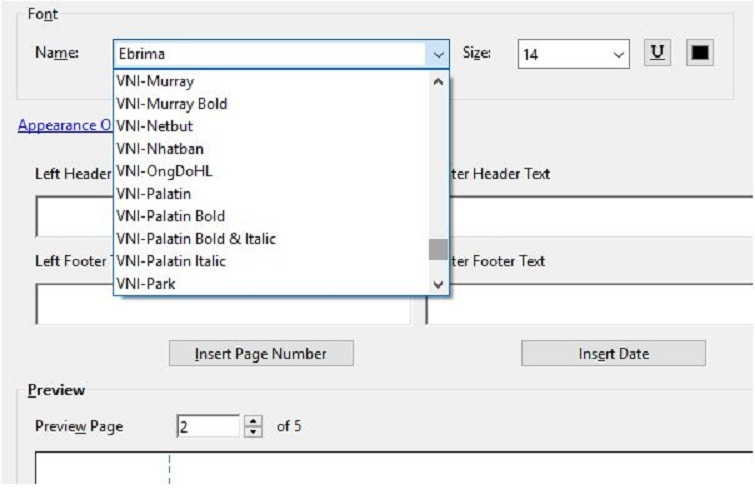
Task: Click the Insert Date button
Action: (613, 353)
